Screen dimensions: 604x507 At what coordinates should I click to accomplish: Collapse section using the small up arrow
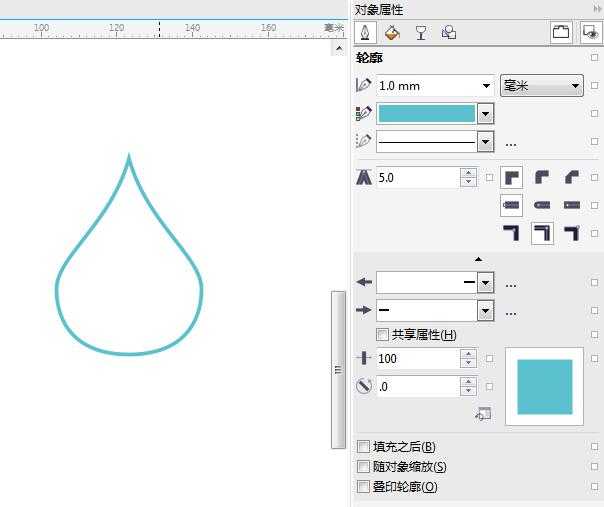(478, 259)
